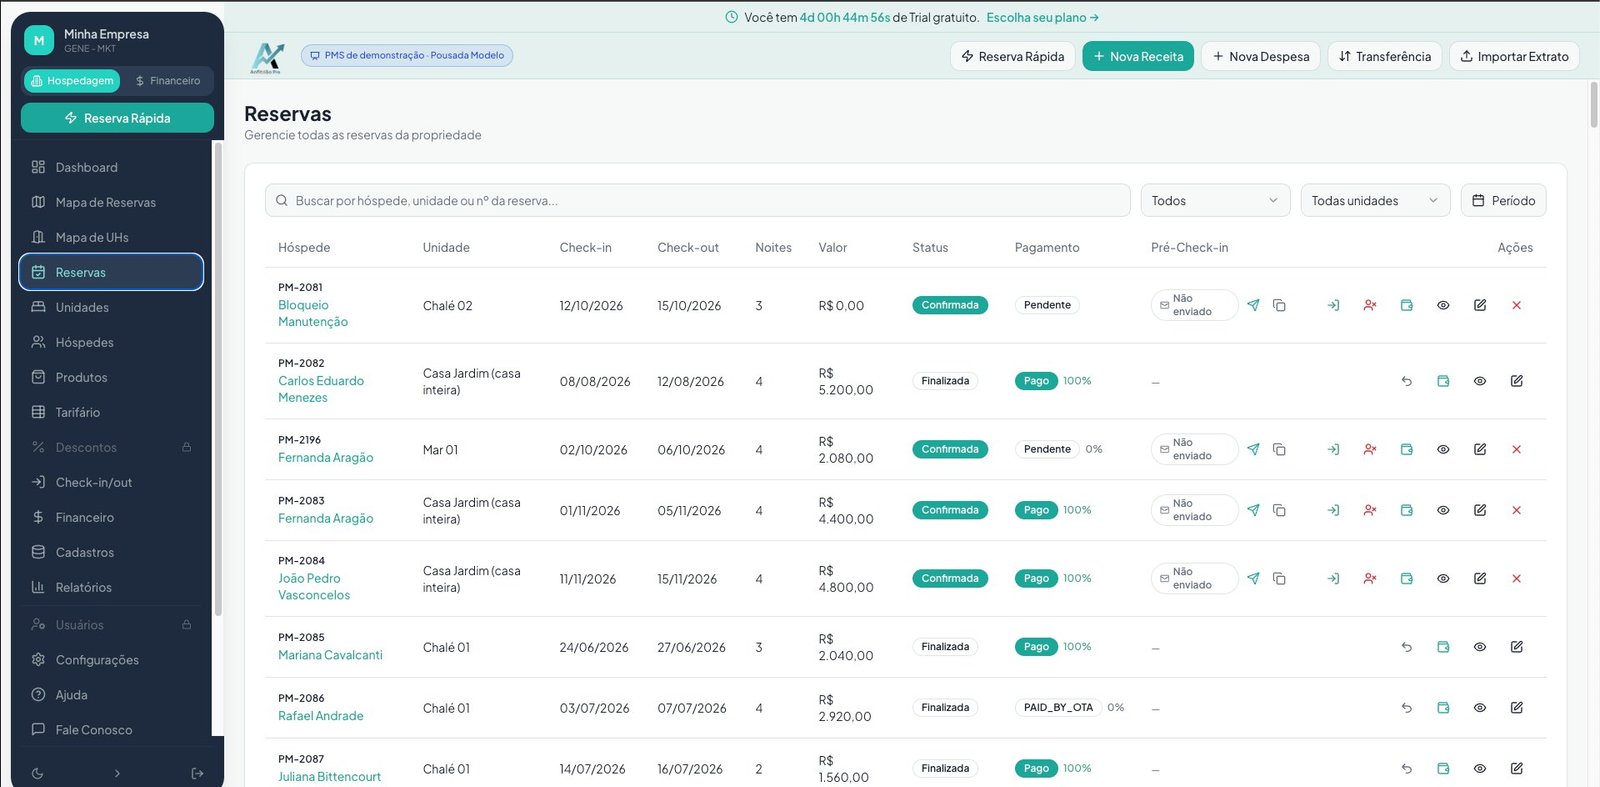The image size is (1600, 787).
Task: Open the Todos status filter dropdown
Action: tap(1215, 200)
